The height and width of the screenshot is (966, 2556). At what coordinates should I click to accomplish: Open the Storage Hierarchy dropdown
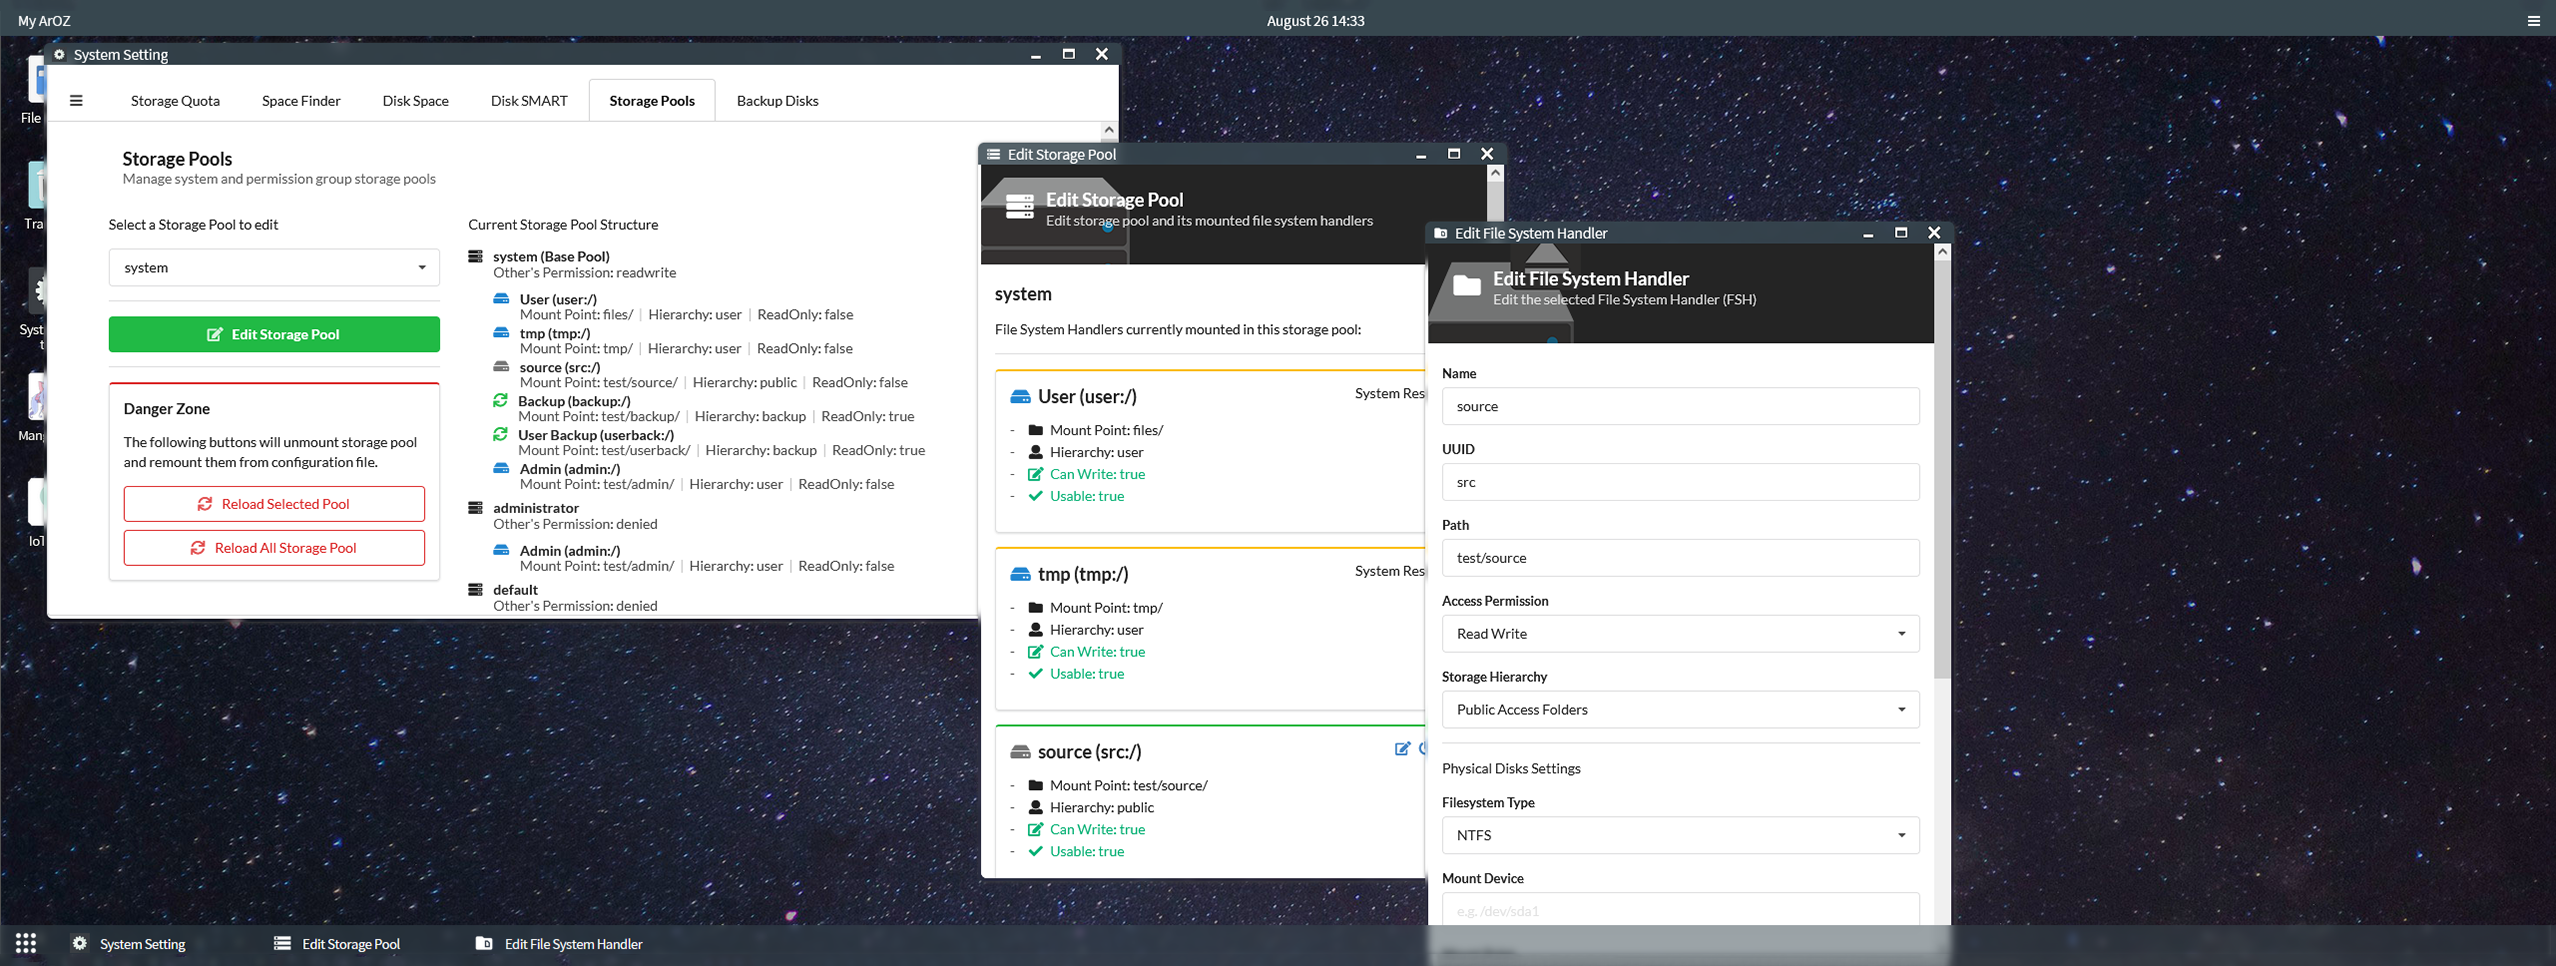click(x=1680, y=710)
